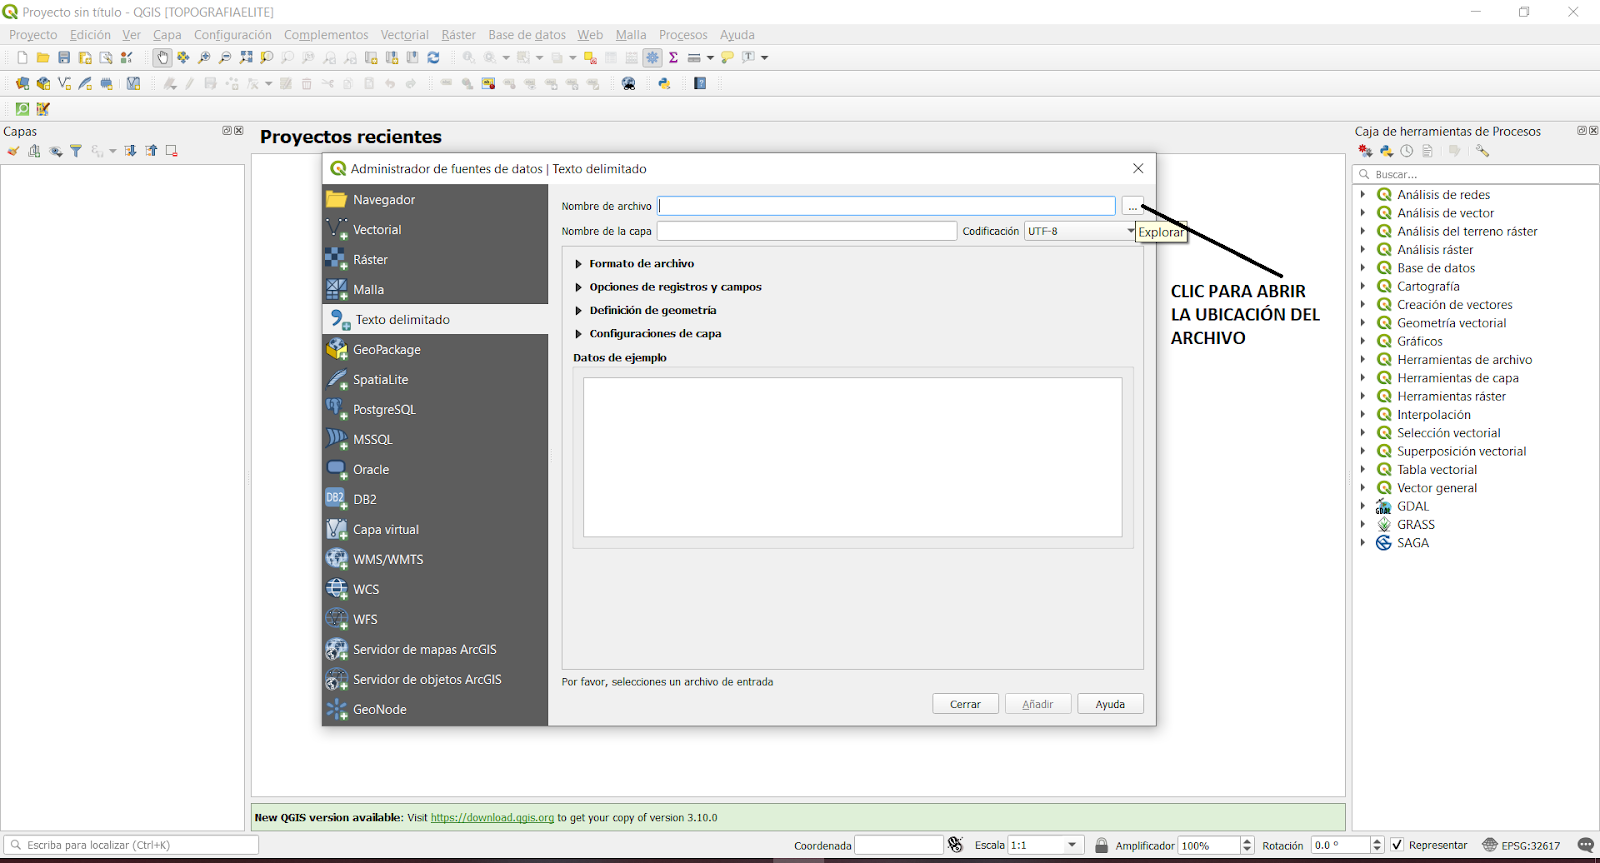Select the Pan Map hand tool
1600x863 pixels.
(x=162, y=58)
